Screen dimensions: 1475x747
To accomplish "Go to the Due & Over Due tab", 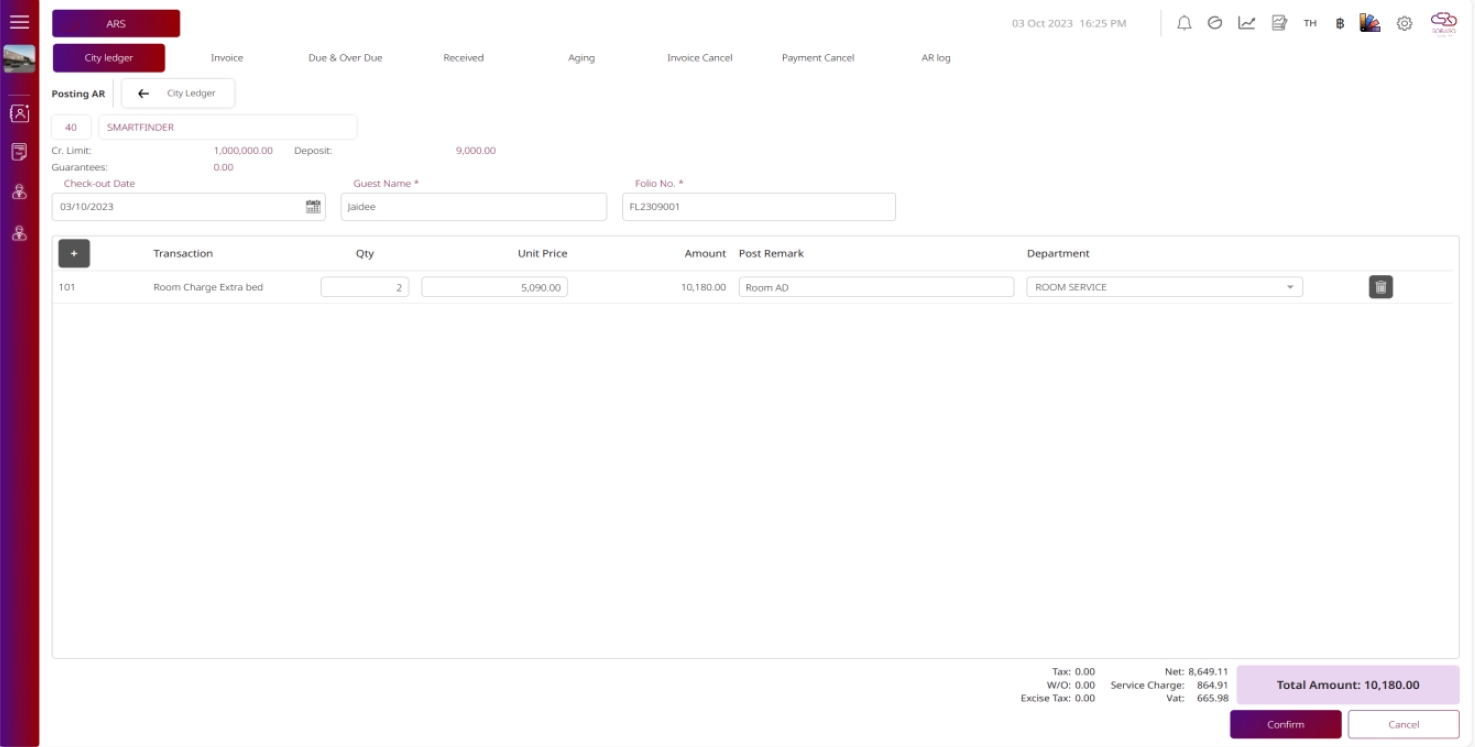I will [x=345, y=58].
